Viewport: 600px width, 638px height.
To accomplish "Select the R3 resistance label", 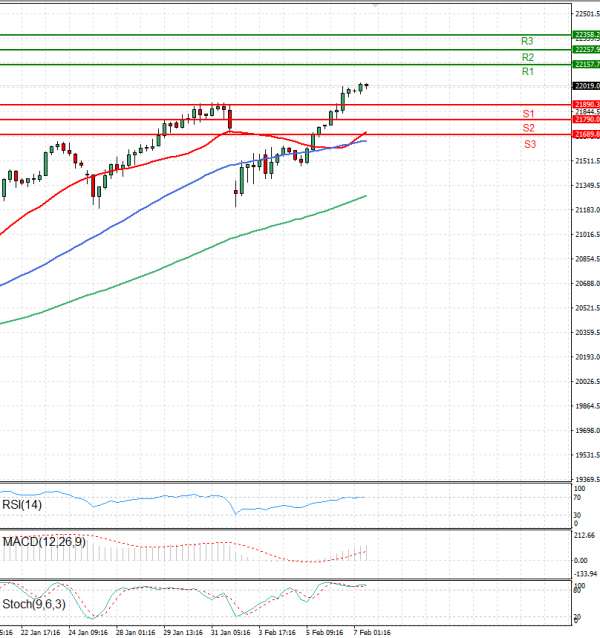I will click(527, 42).
